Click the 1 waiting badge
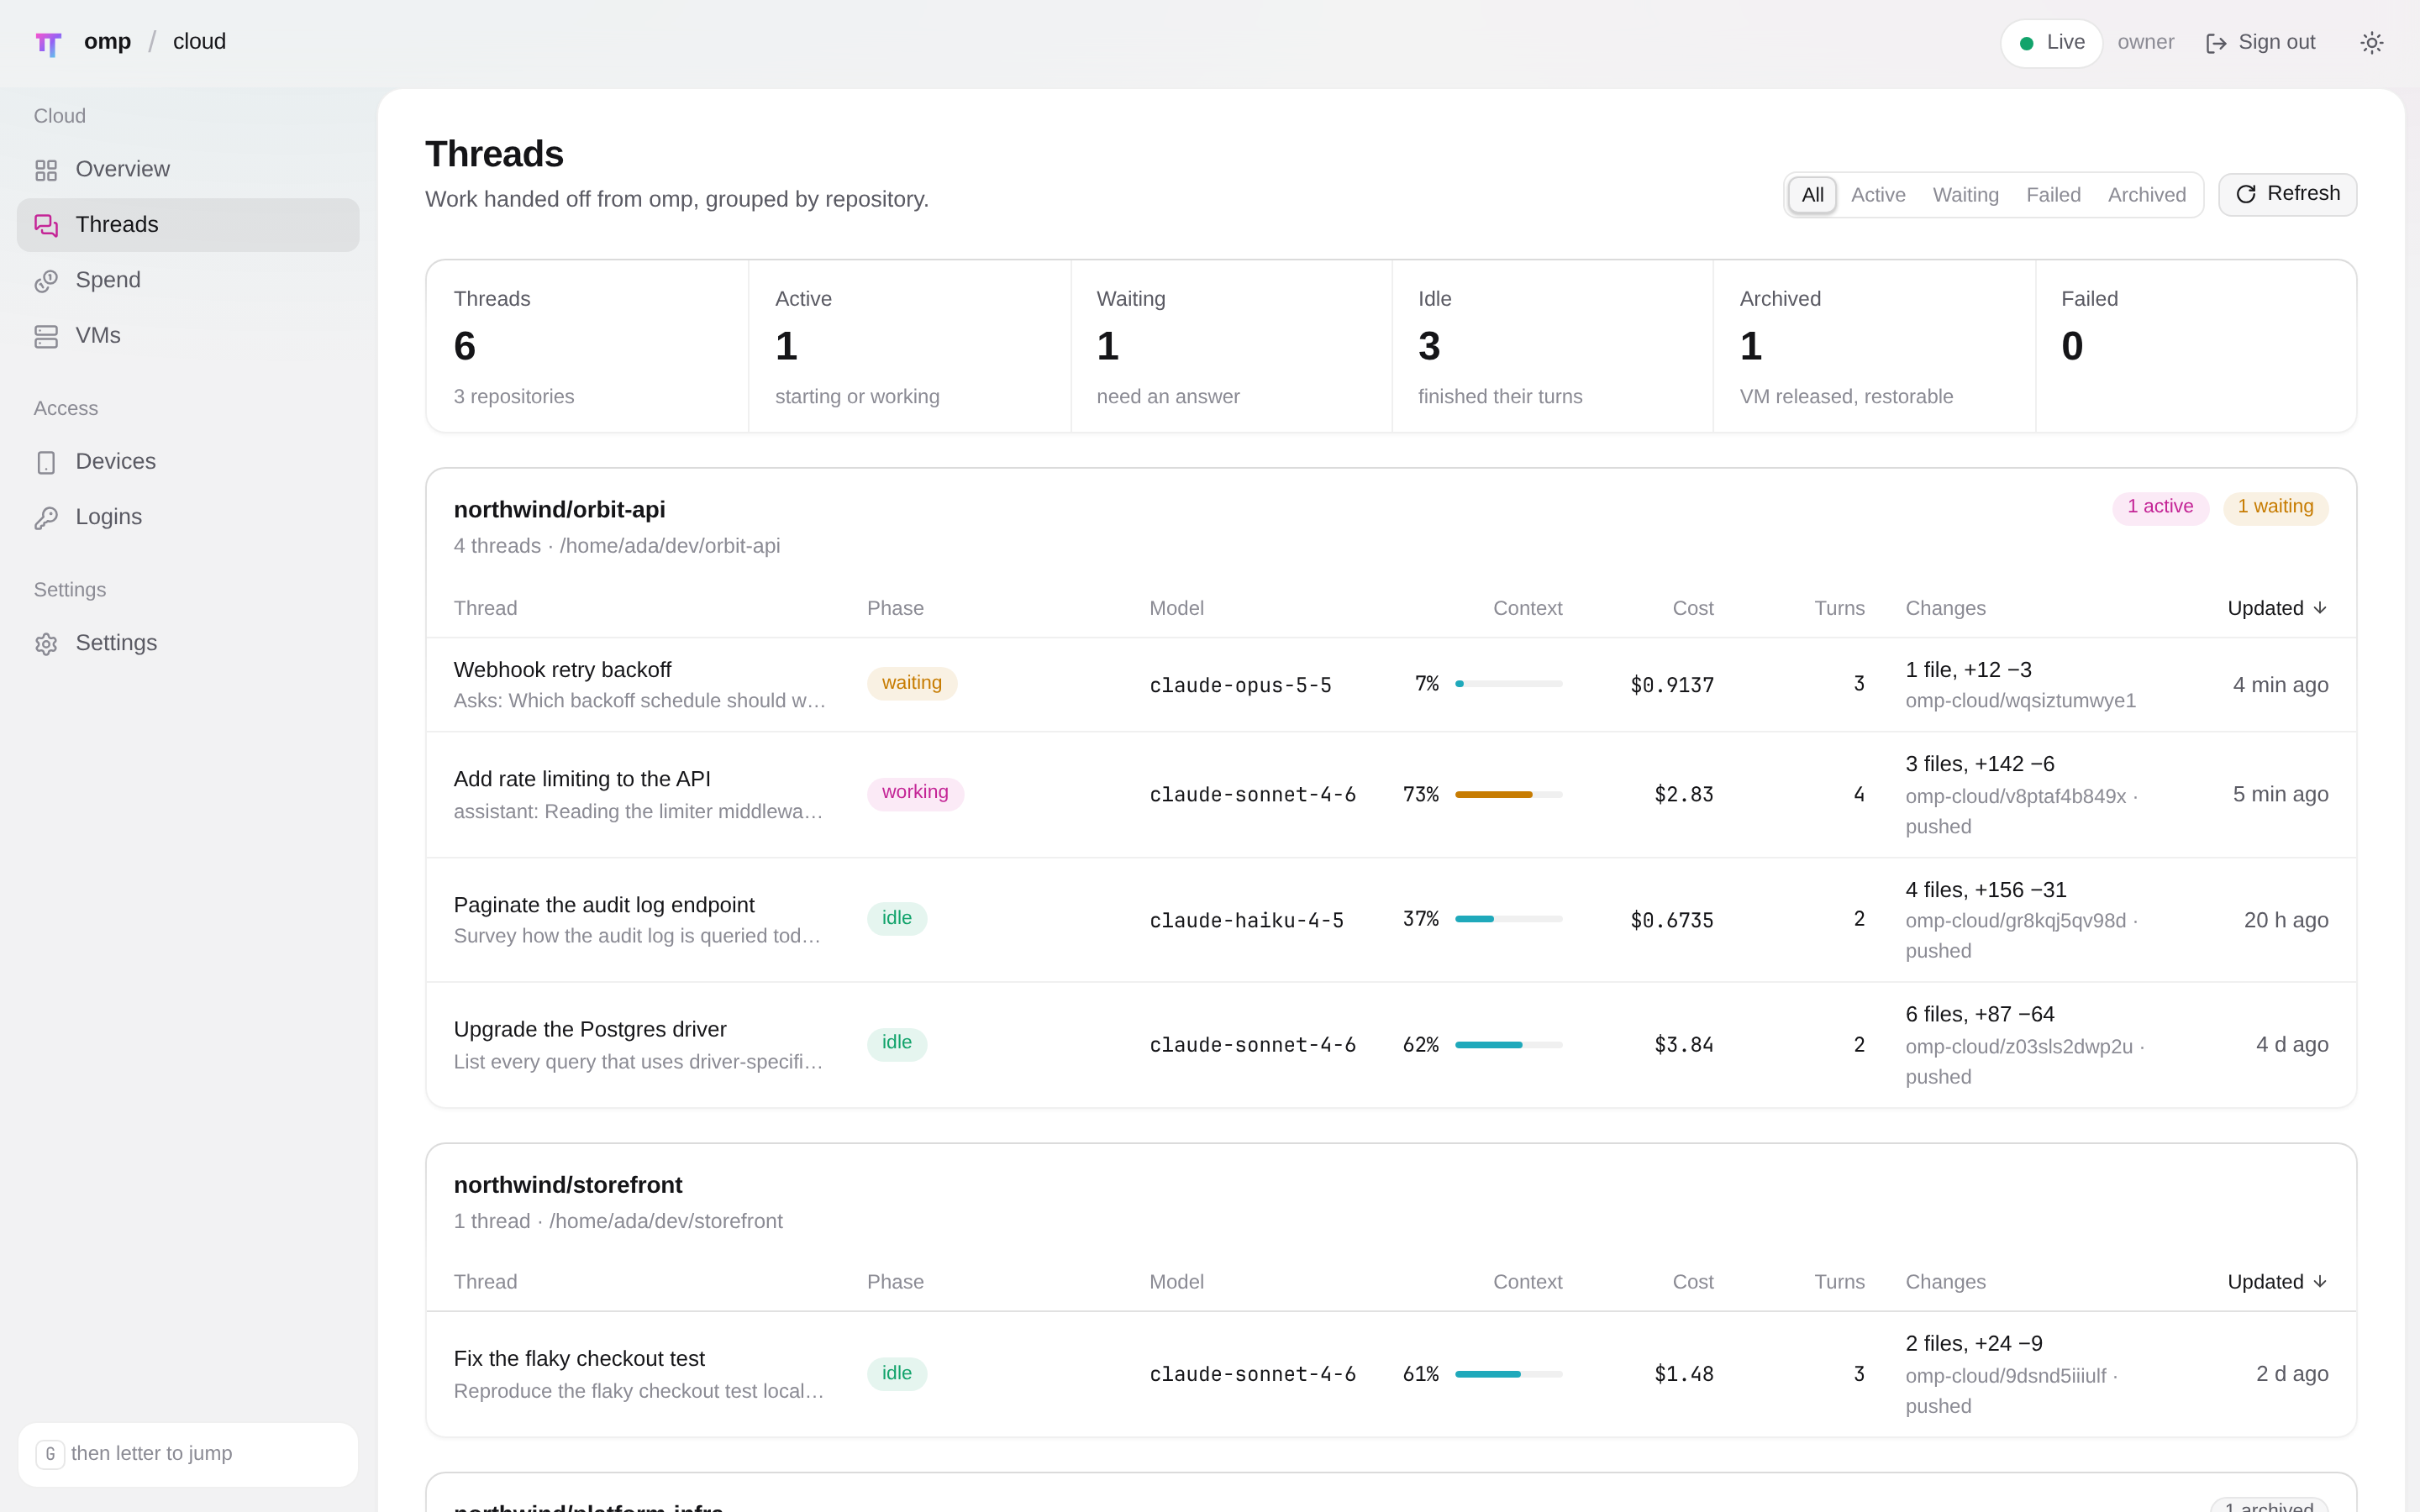This screenshot has width=2420, height=1512. (2275, 507)
